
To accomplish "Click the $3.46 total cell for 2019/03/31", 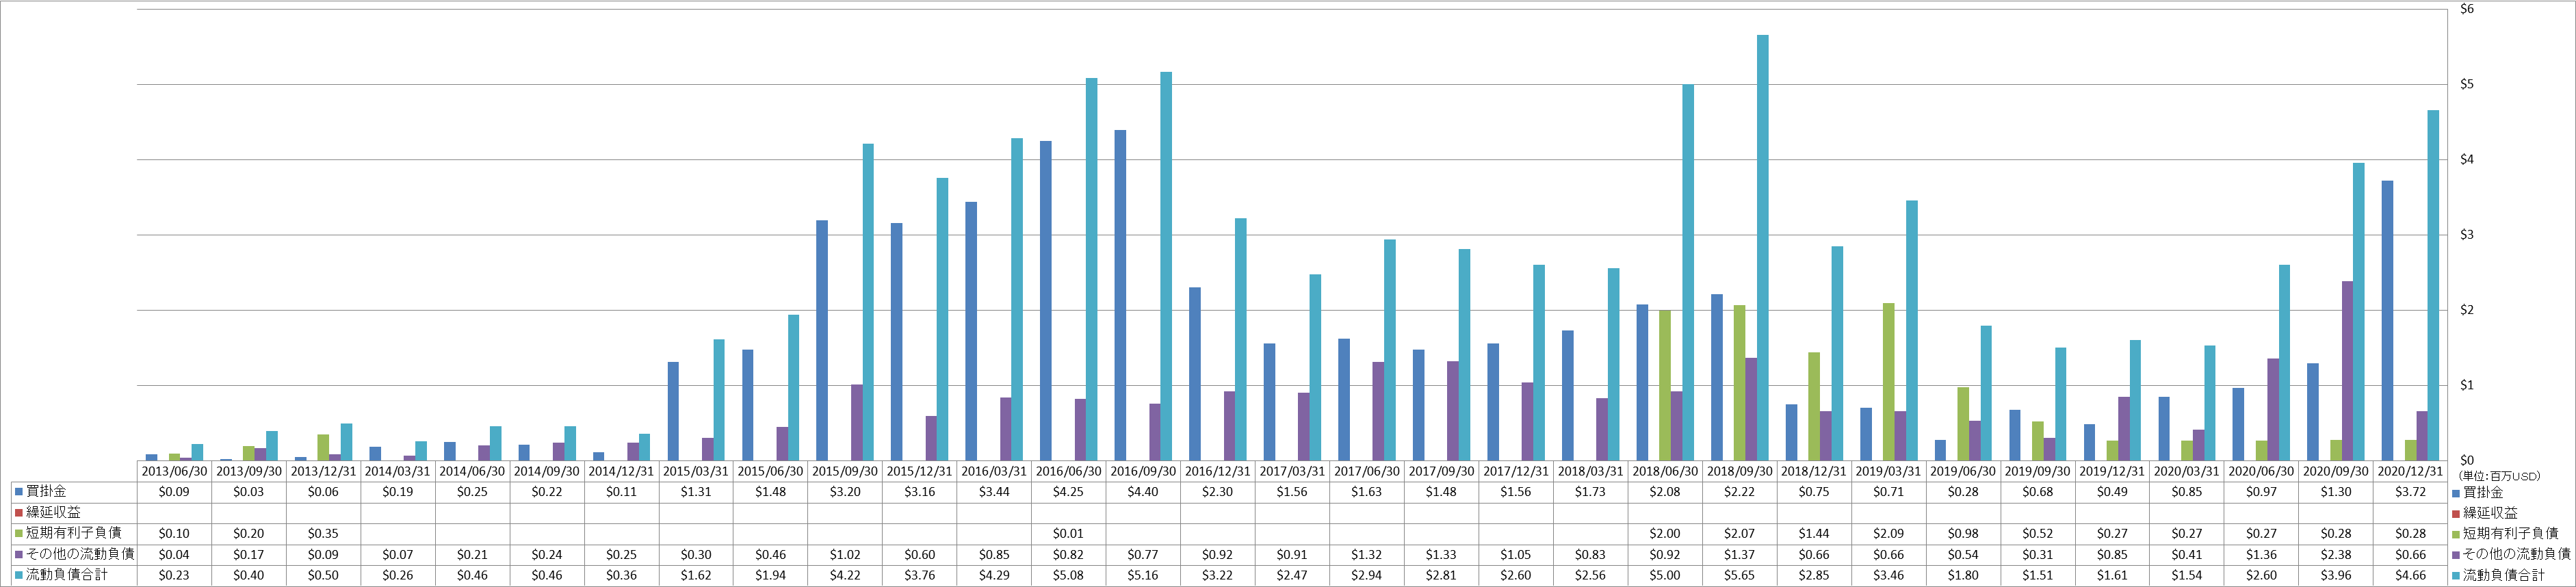I will [1889, 576].
